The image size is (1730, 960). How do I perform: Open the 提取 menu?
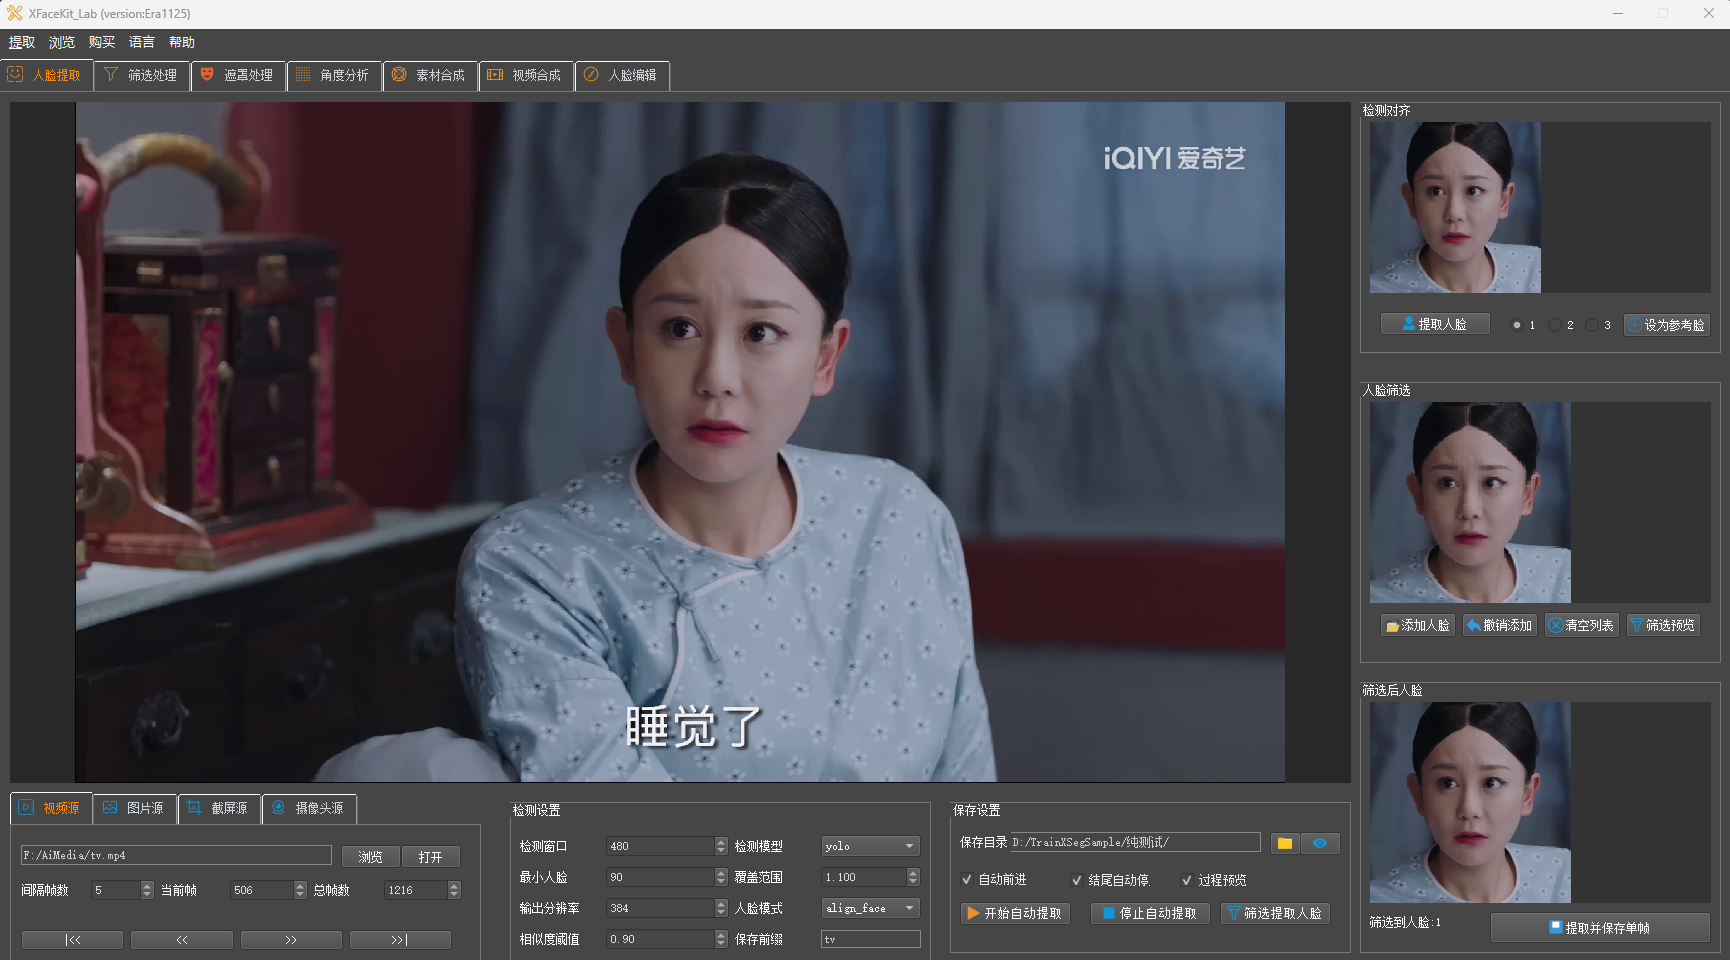pyautogui.click(x=22, y=42)
